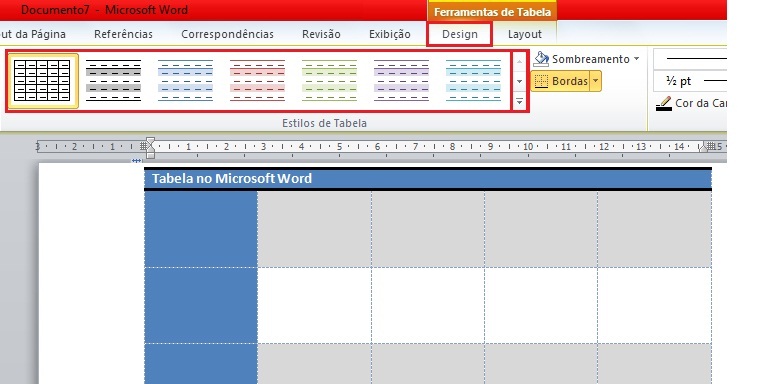Open the Correspondências tab
Screen dimensions: 768x384
click(x=227, y=34)
